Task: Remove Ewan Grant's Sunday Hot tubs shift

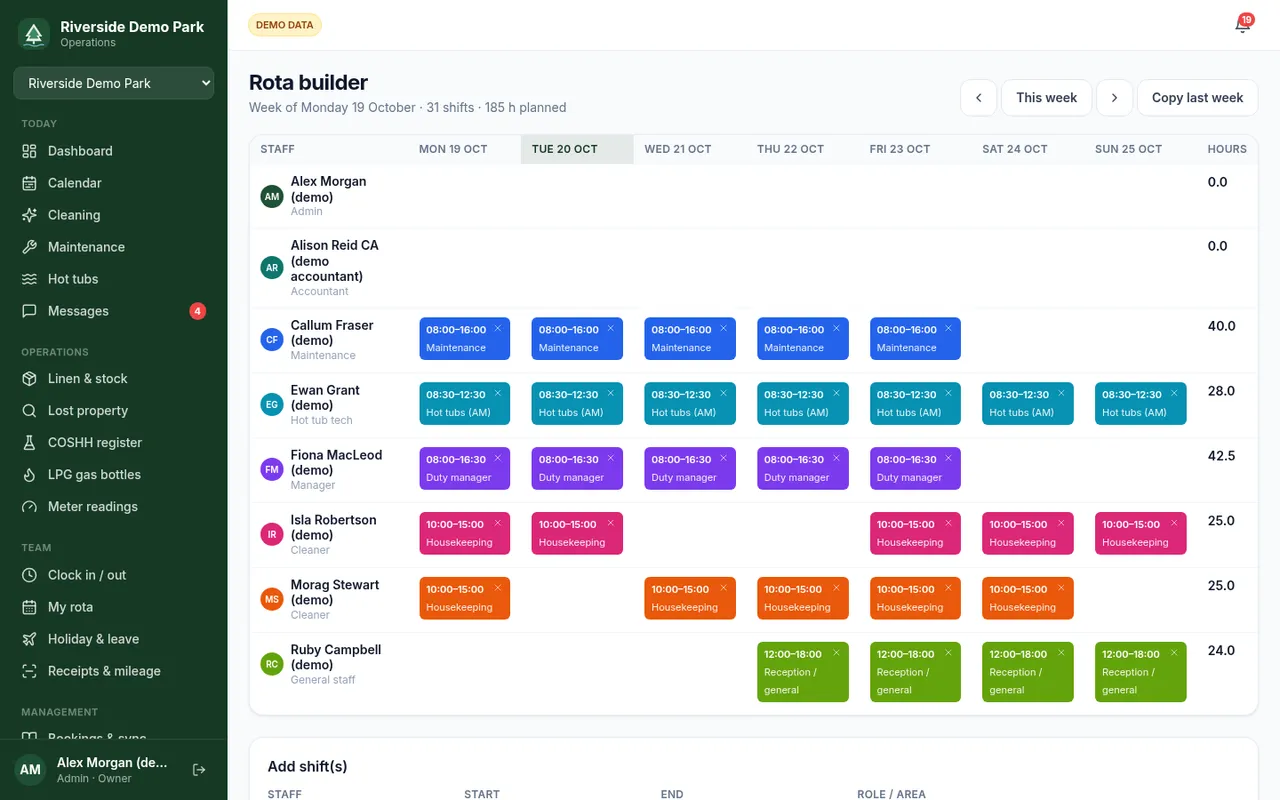Action: 1174,393
